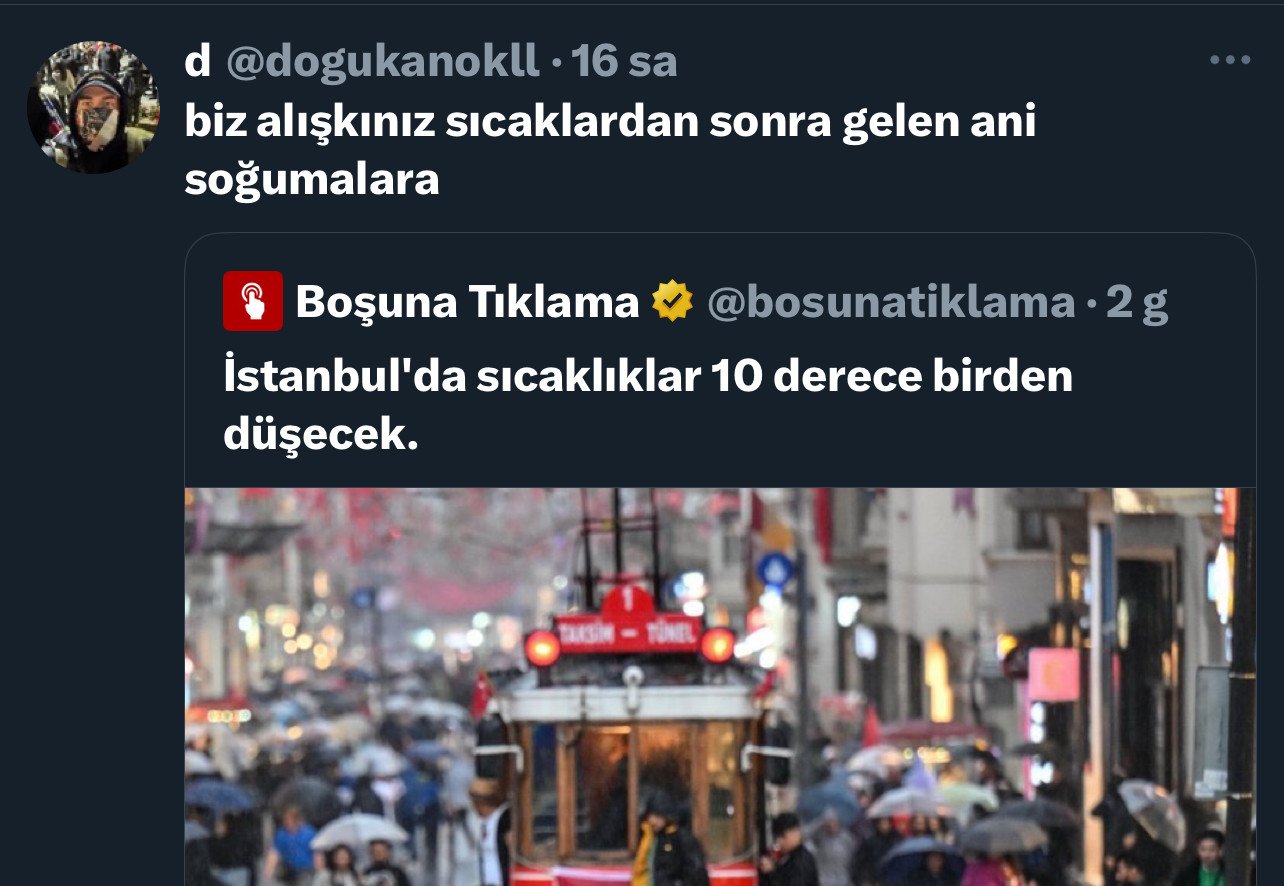Click the tram's left red headlight
Image resolution: width=1284 pixels, height=886 pixels.
coord(542,647)
